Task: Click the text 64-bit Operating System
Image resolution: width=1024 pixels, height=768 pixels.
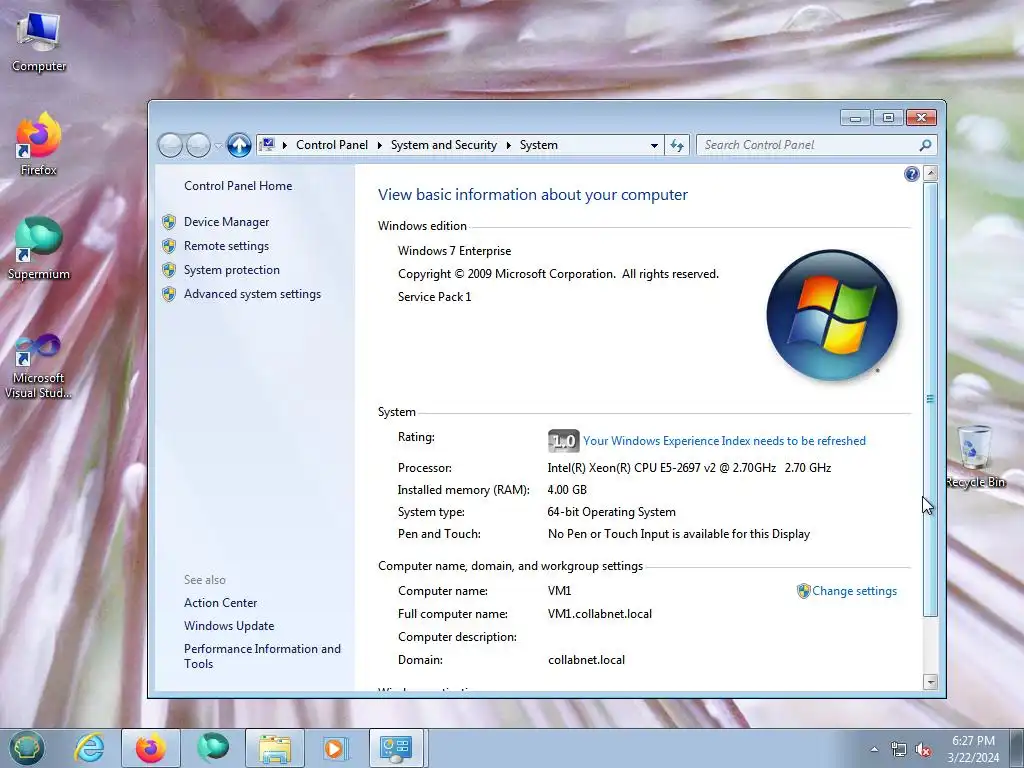Action: (x=612, y=512)
